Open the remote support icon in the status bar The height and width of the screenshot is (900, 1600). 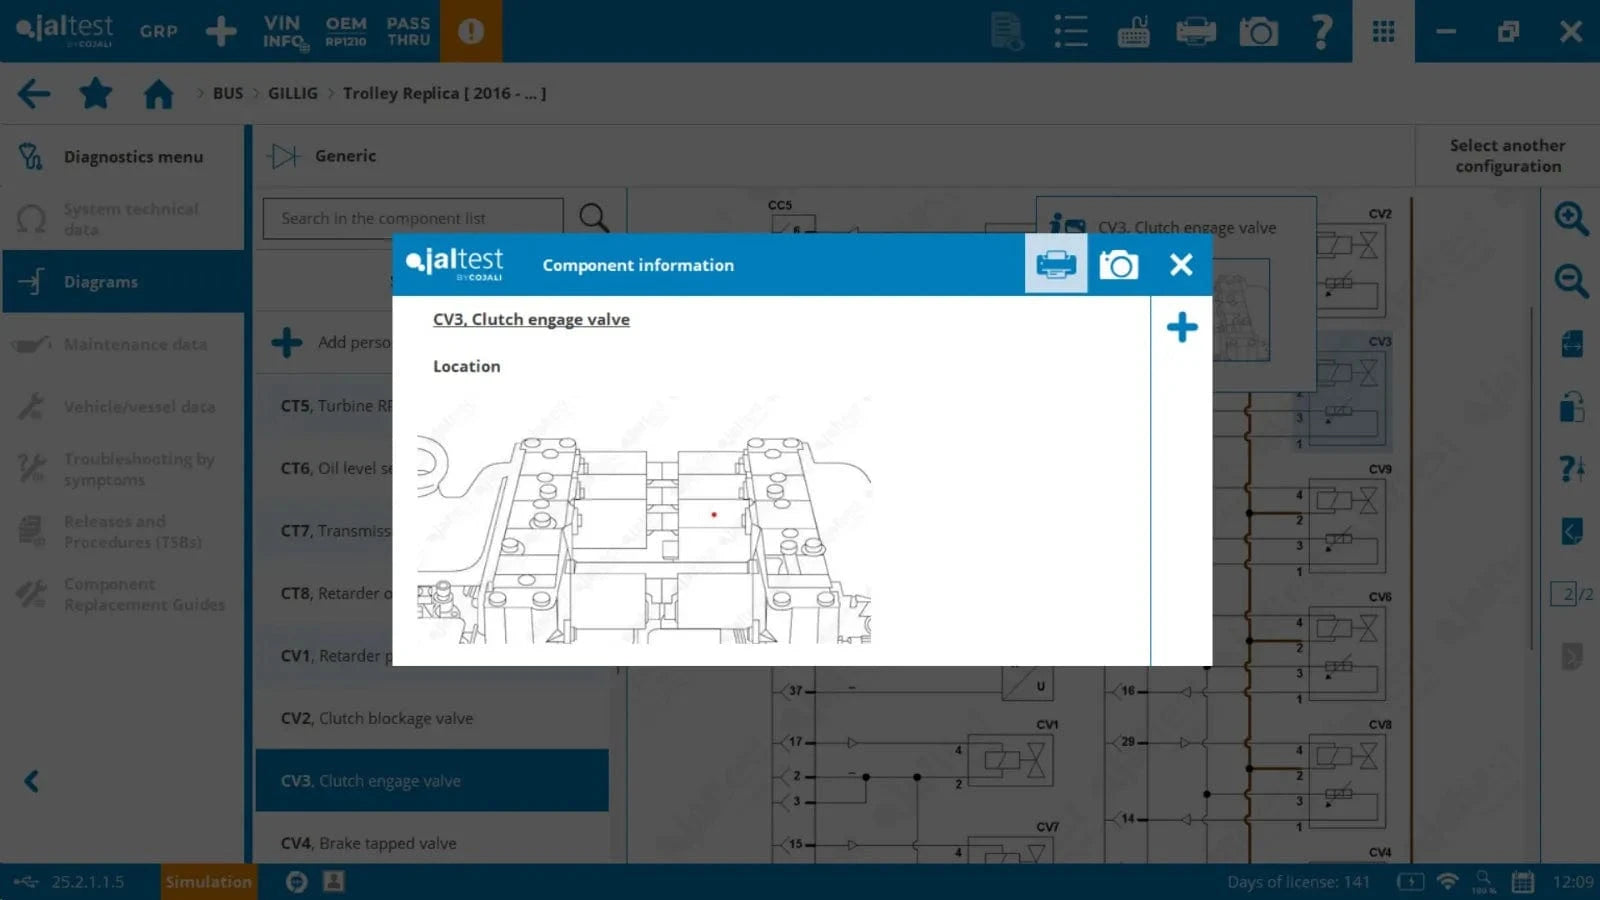296,882
